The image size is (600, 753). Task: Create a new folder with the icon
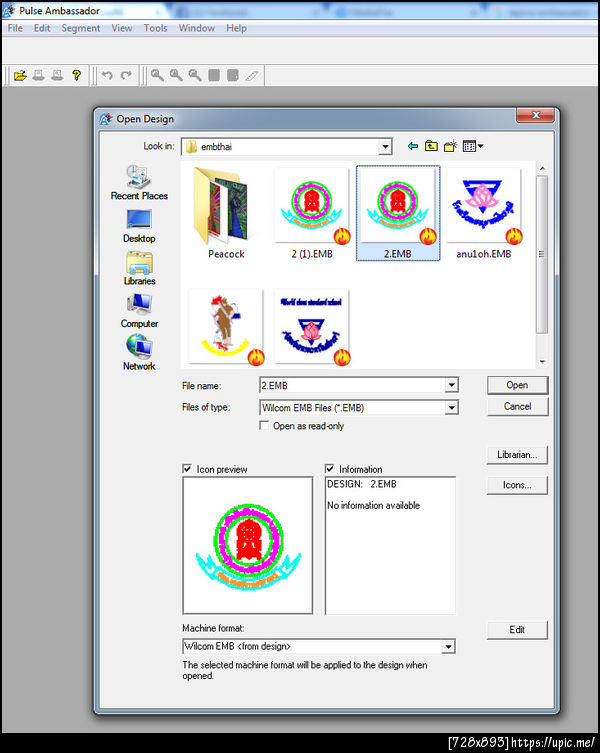point(450,146)
